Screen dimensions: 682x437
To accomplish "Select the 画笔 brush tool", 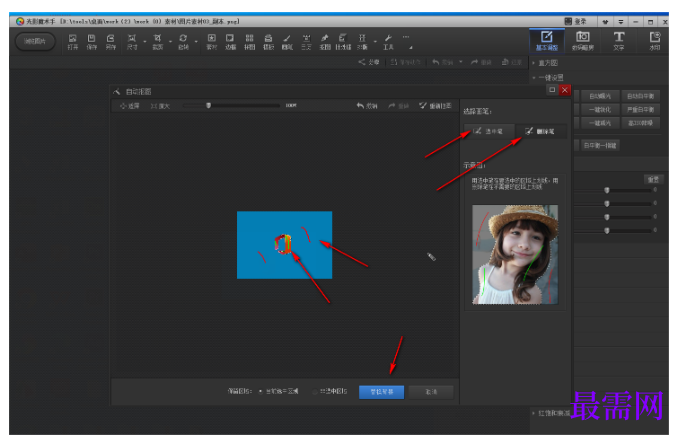I will 287,42.
